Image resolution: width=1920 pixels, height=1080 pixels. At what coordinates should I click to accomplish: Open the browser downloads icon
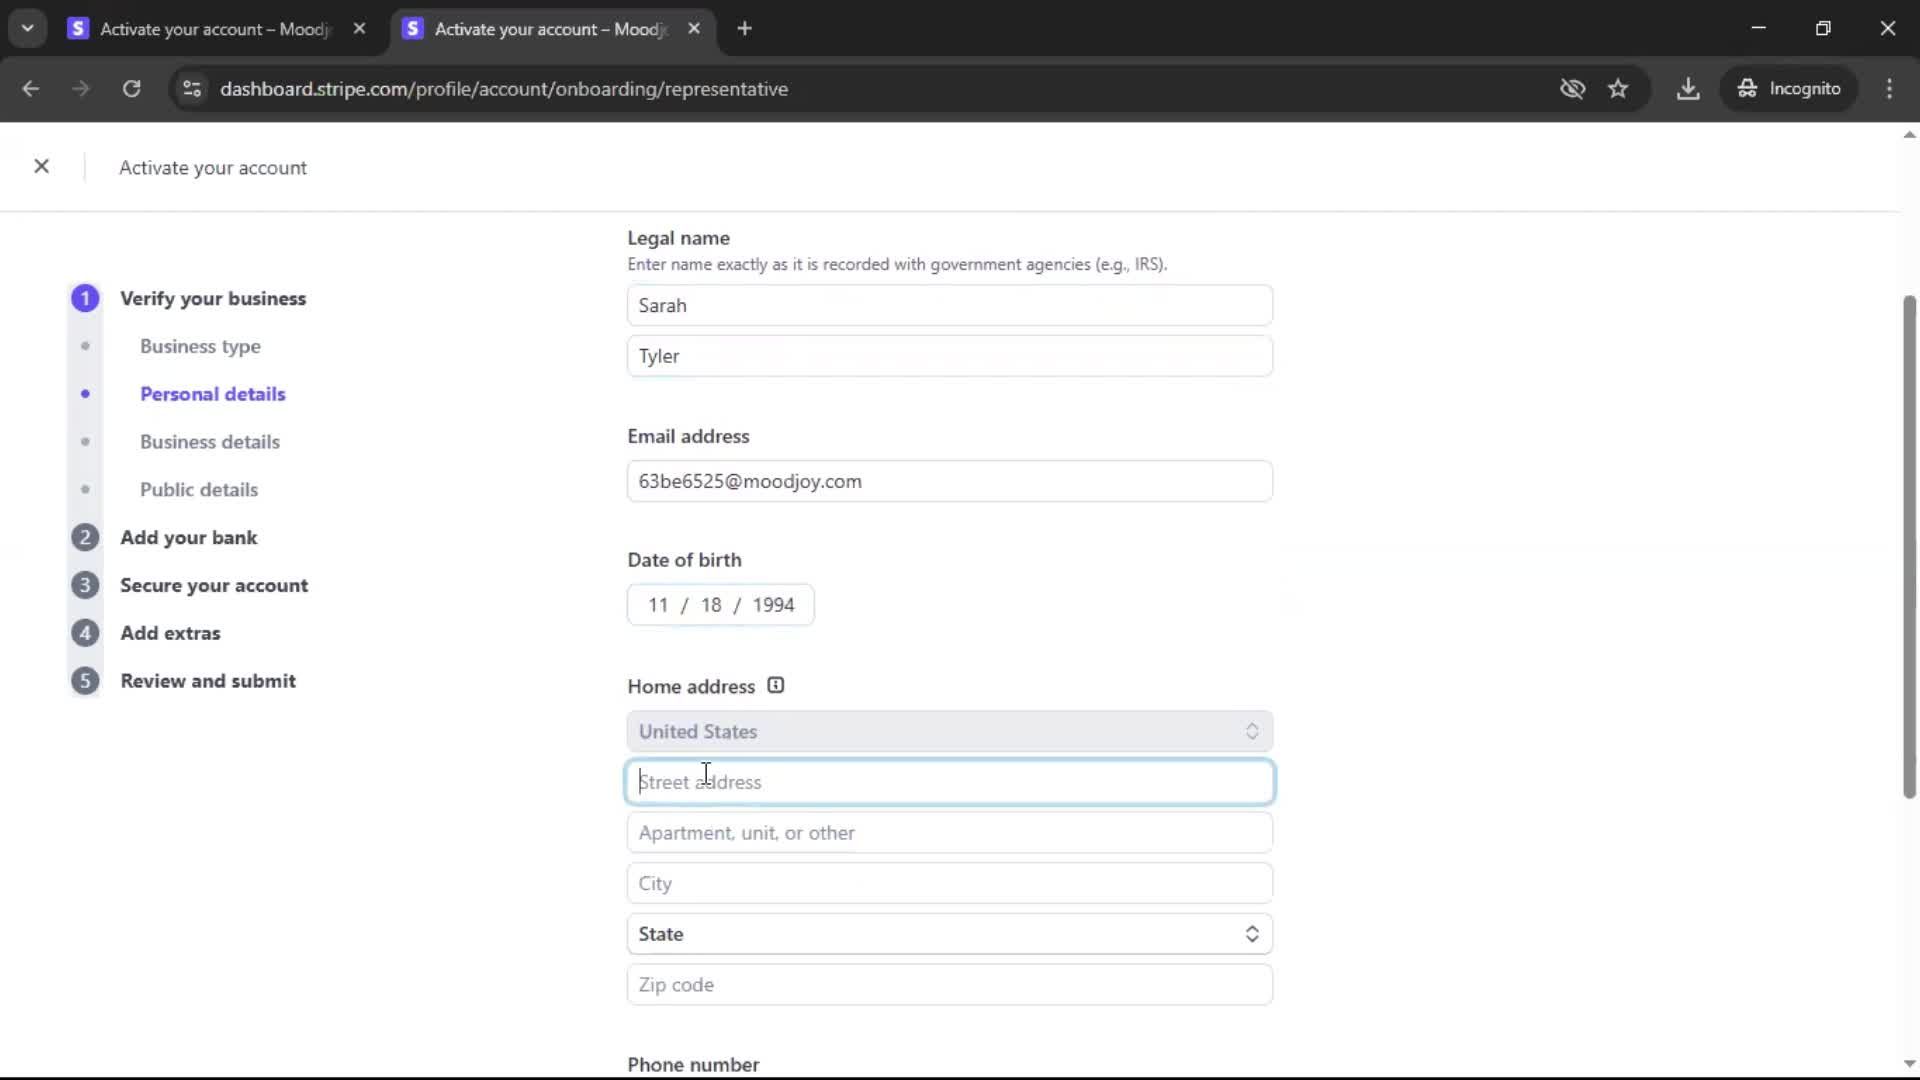[x=1688, y=89]
